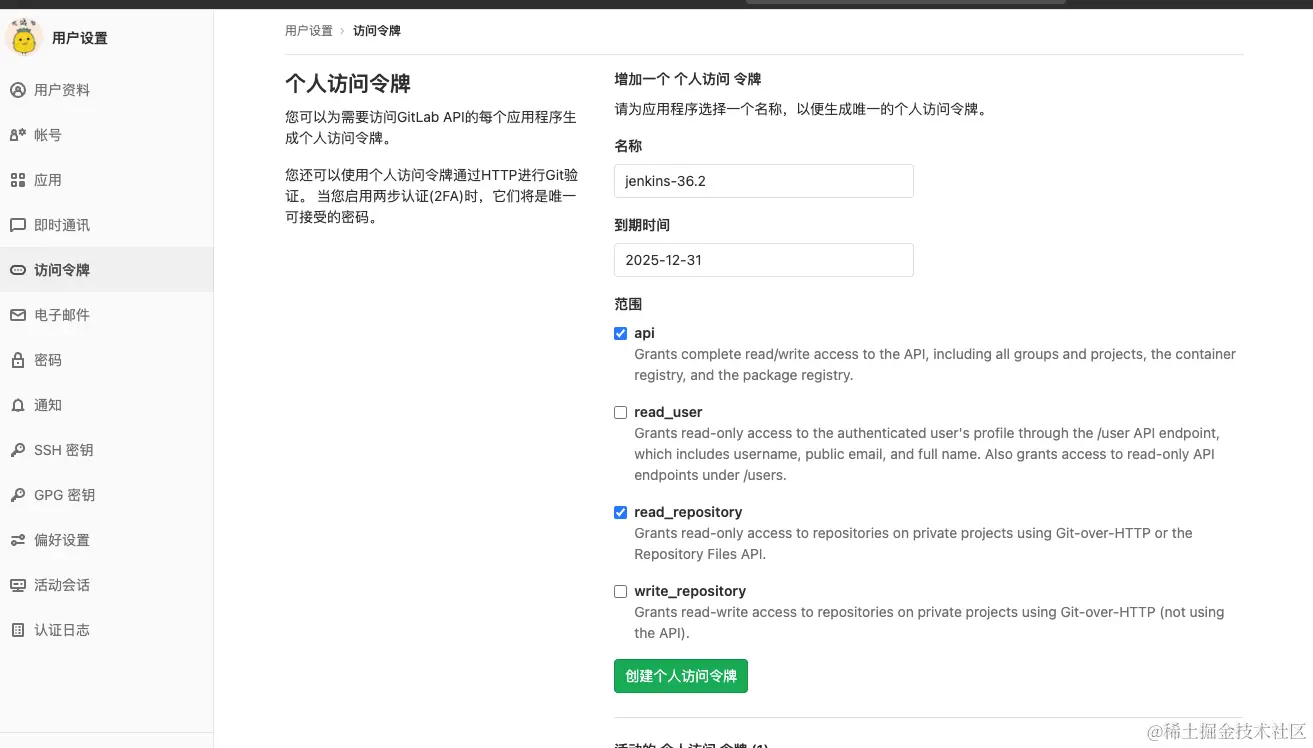Image resolution: width=1313 pixels, height=748 pixels.
Task: Click the 即时通讯 chat bubble icon
Action: pos(18,225)
